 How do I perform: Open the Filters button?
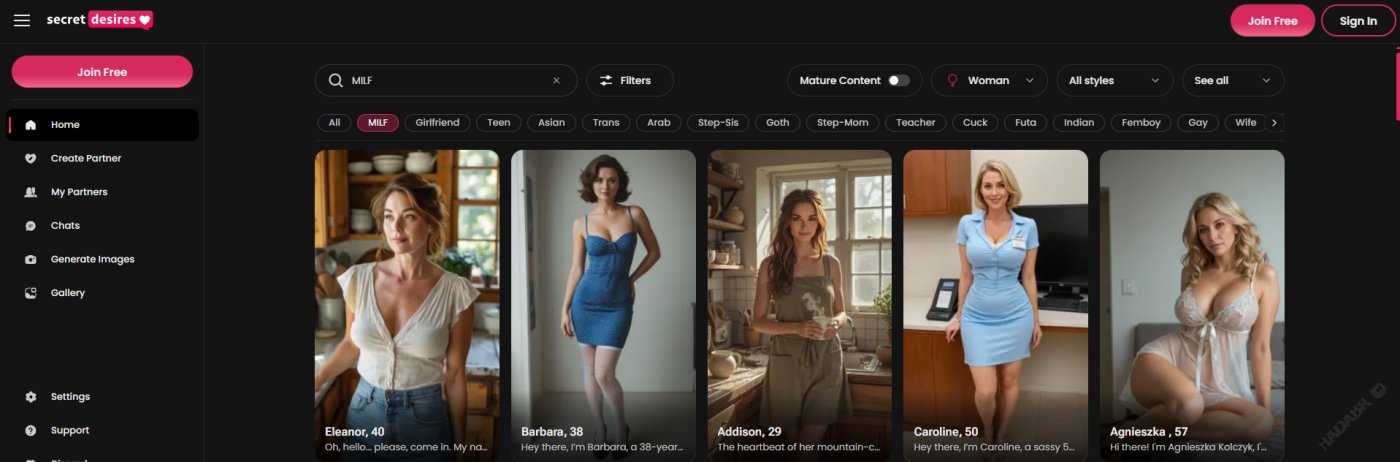pyautogui.click(x=630, y=81)
